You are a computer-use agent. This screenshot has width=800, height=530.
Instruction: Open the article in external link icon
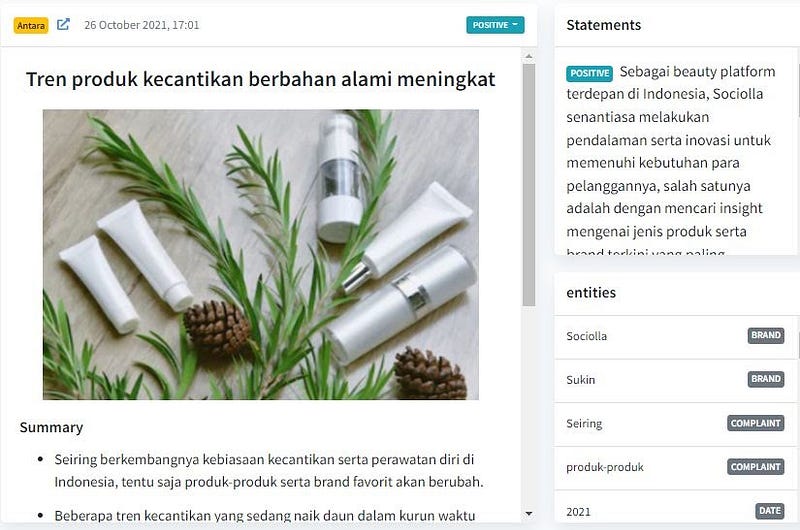(x=63, y=24)
